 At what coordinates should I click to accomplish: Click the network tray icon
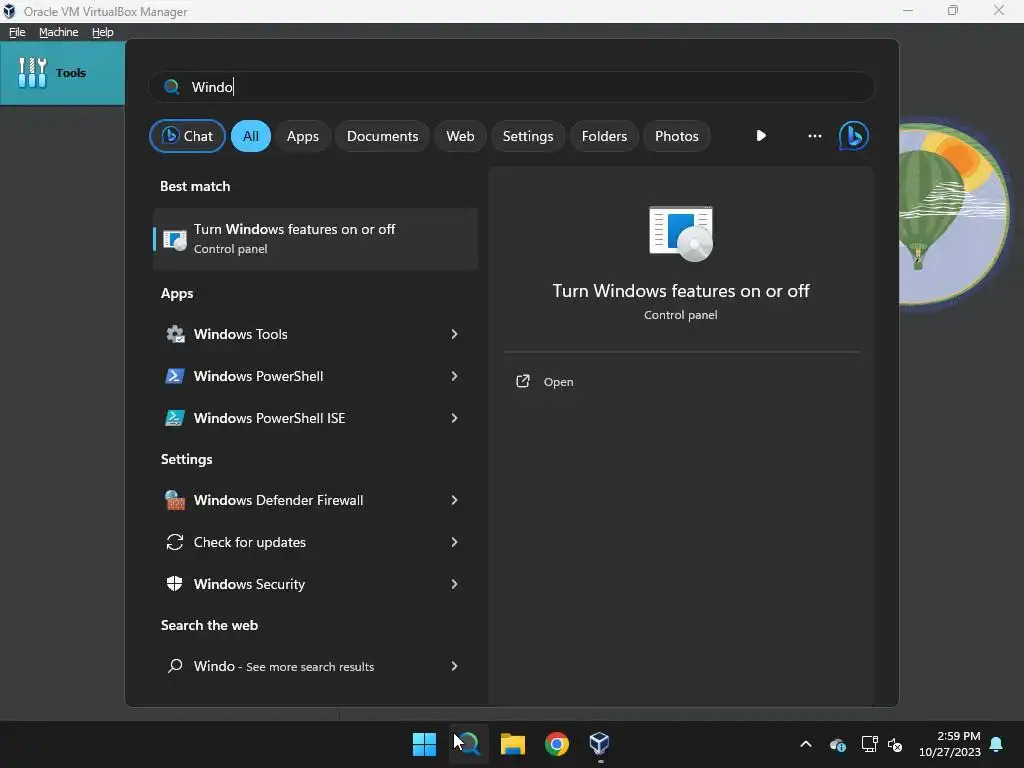click(x=869, y=744)
